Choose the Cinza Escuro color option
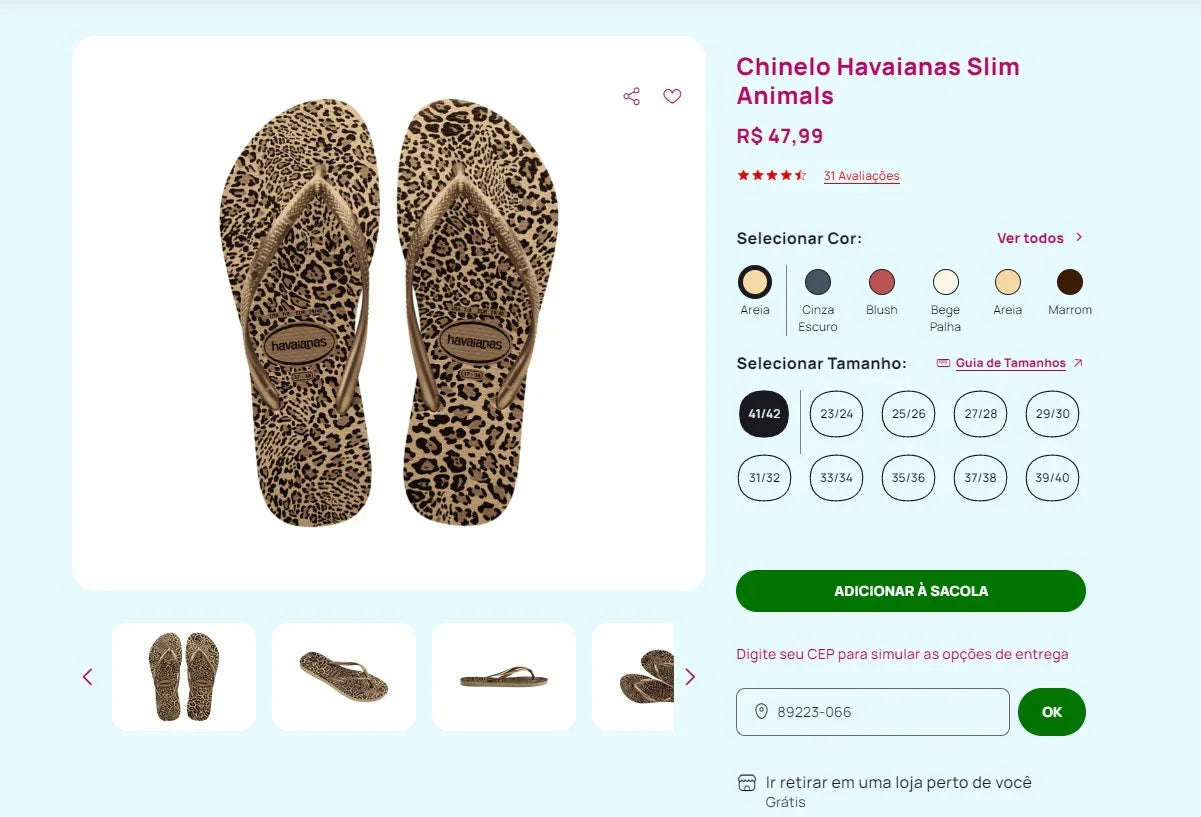1201x817 pixels. tap(818, 282)
